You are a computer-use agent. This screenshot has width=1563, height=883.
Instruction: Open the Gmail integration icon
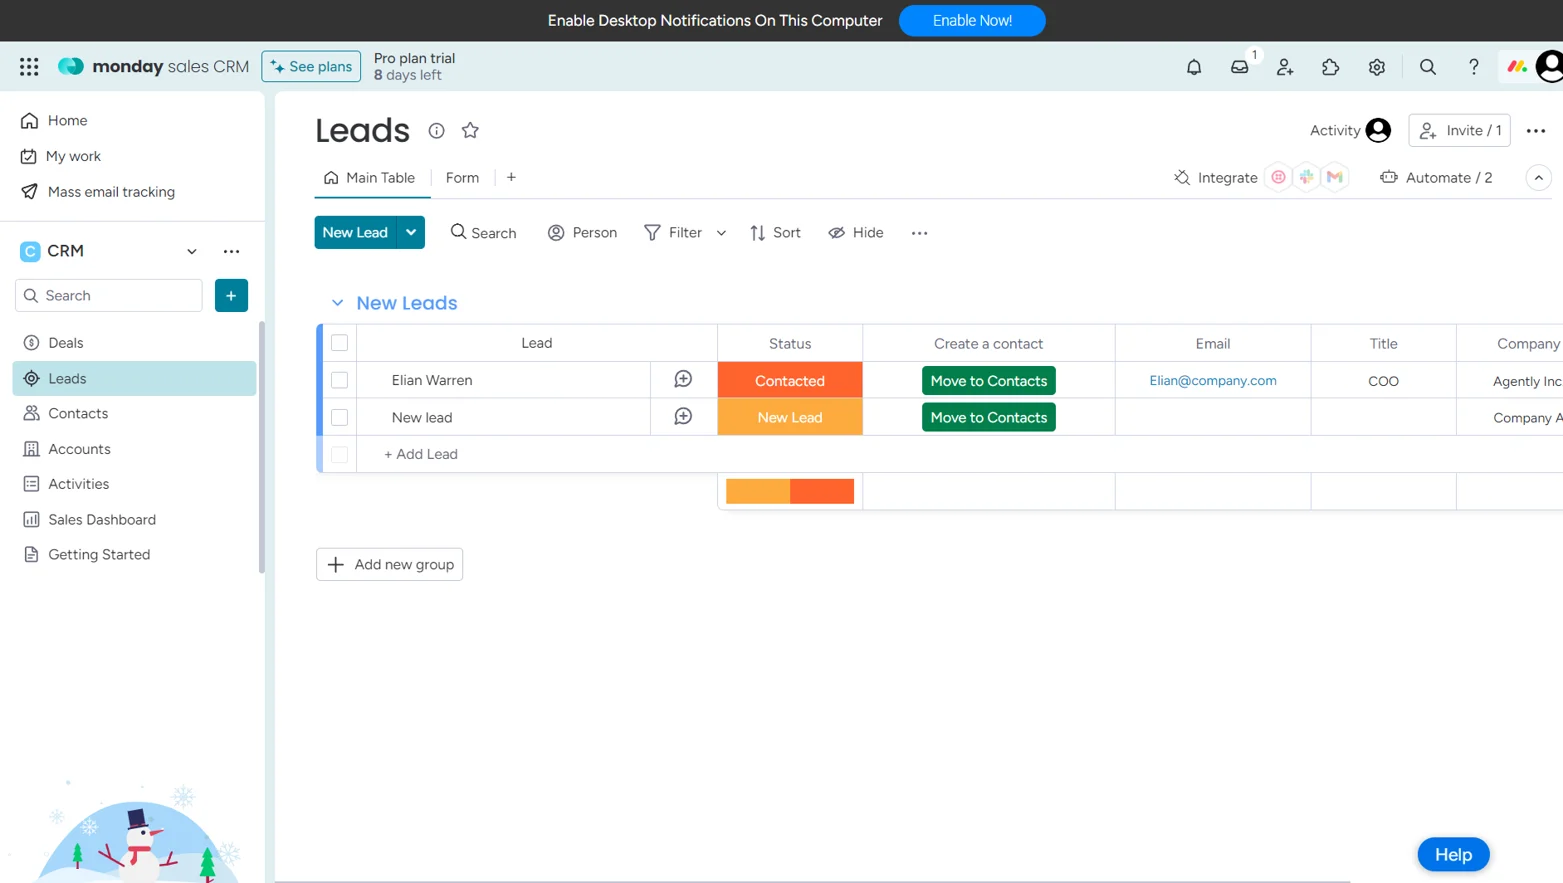pos(1334,177)
